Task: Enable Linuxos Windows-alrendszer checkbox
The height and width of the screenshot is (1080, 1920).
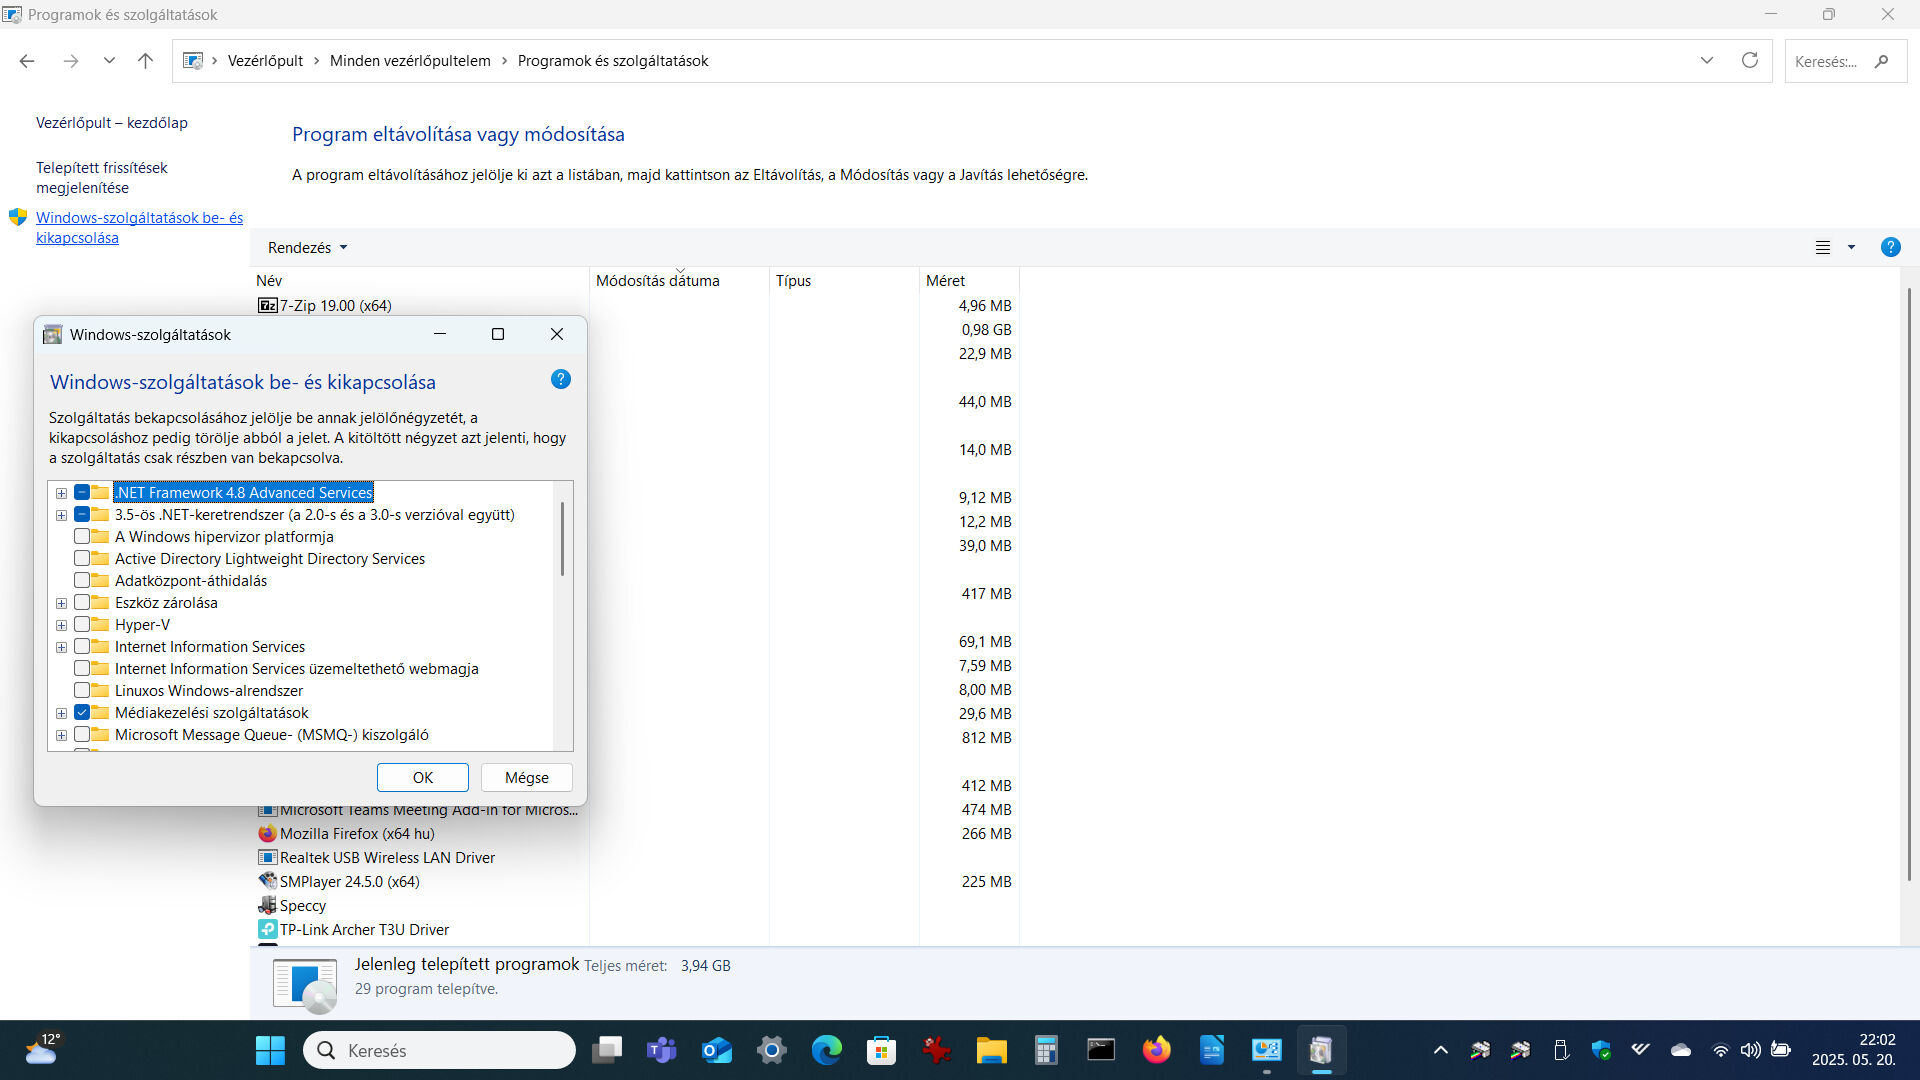Action: pyautogui.click(x=82, y=690)
